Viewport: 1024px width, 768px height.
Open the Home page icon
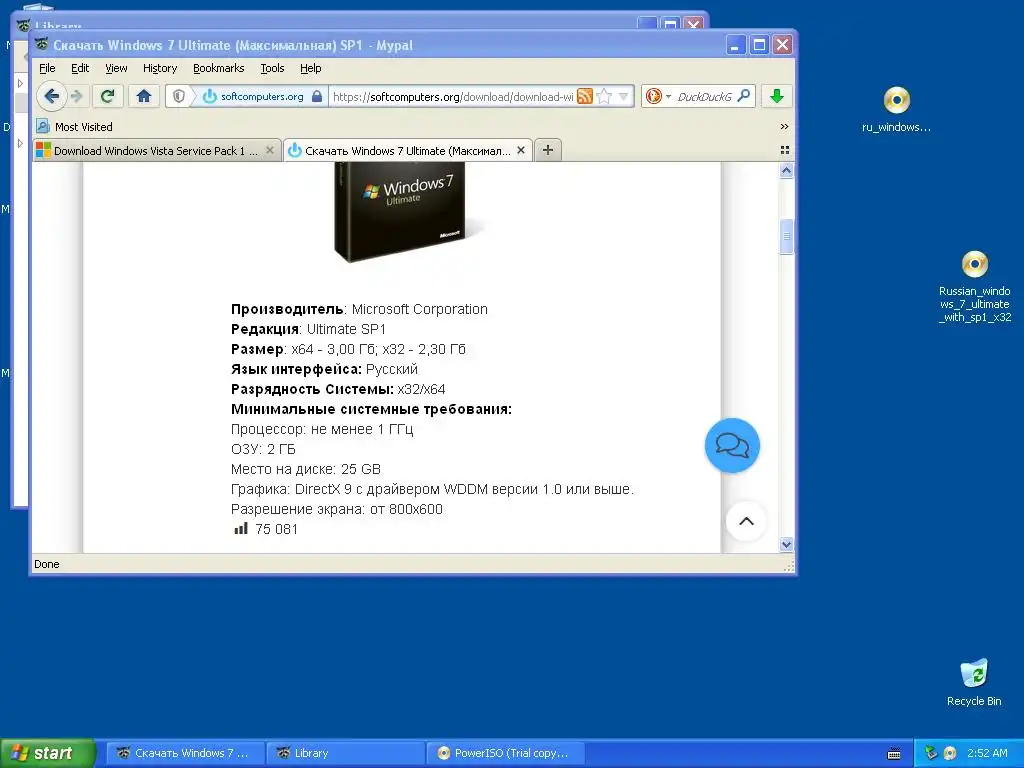pyautogui.click(x=144, y=97)
